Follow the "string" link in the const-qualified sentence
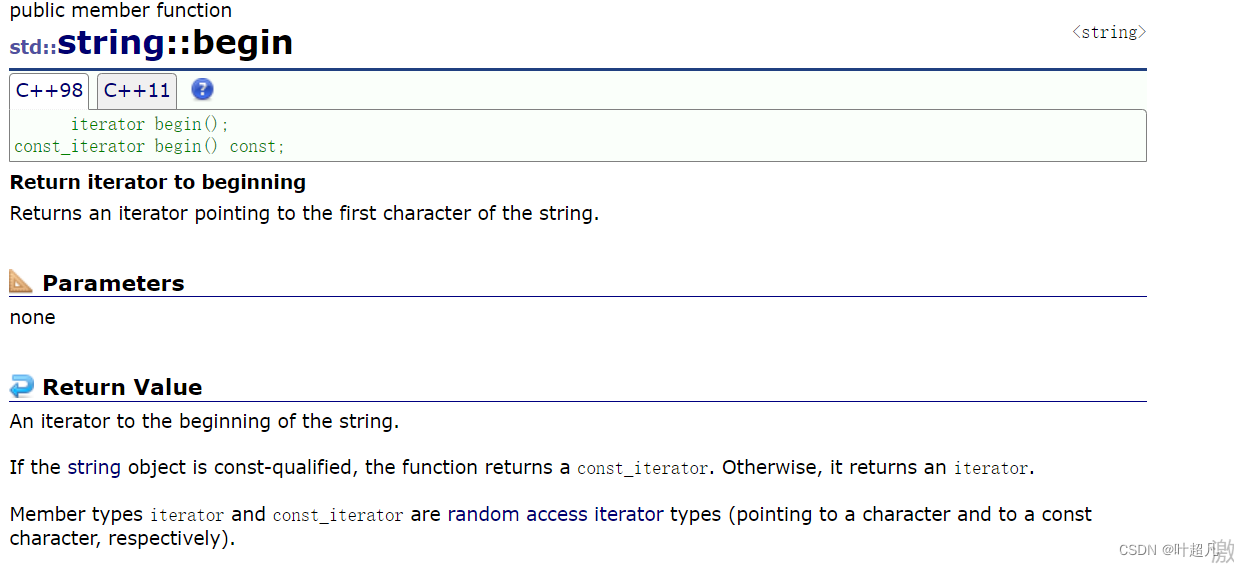Image resolution: width=1234 pixels, height=567 pixels. [x=94, y=467]
